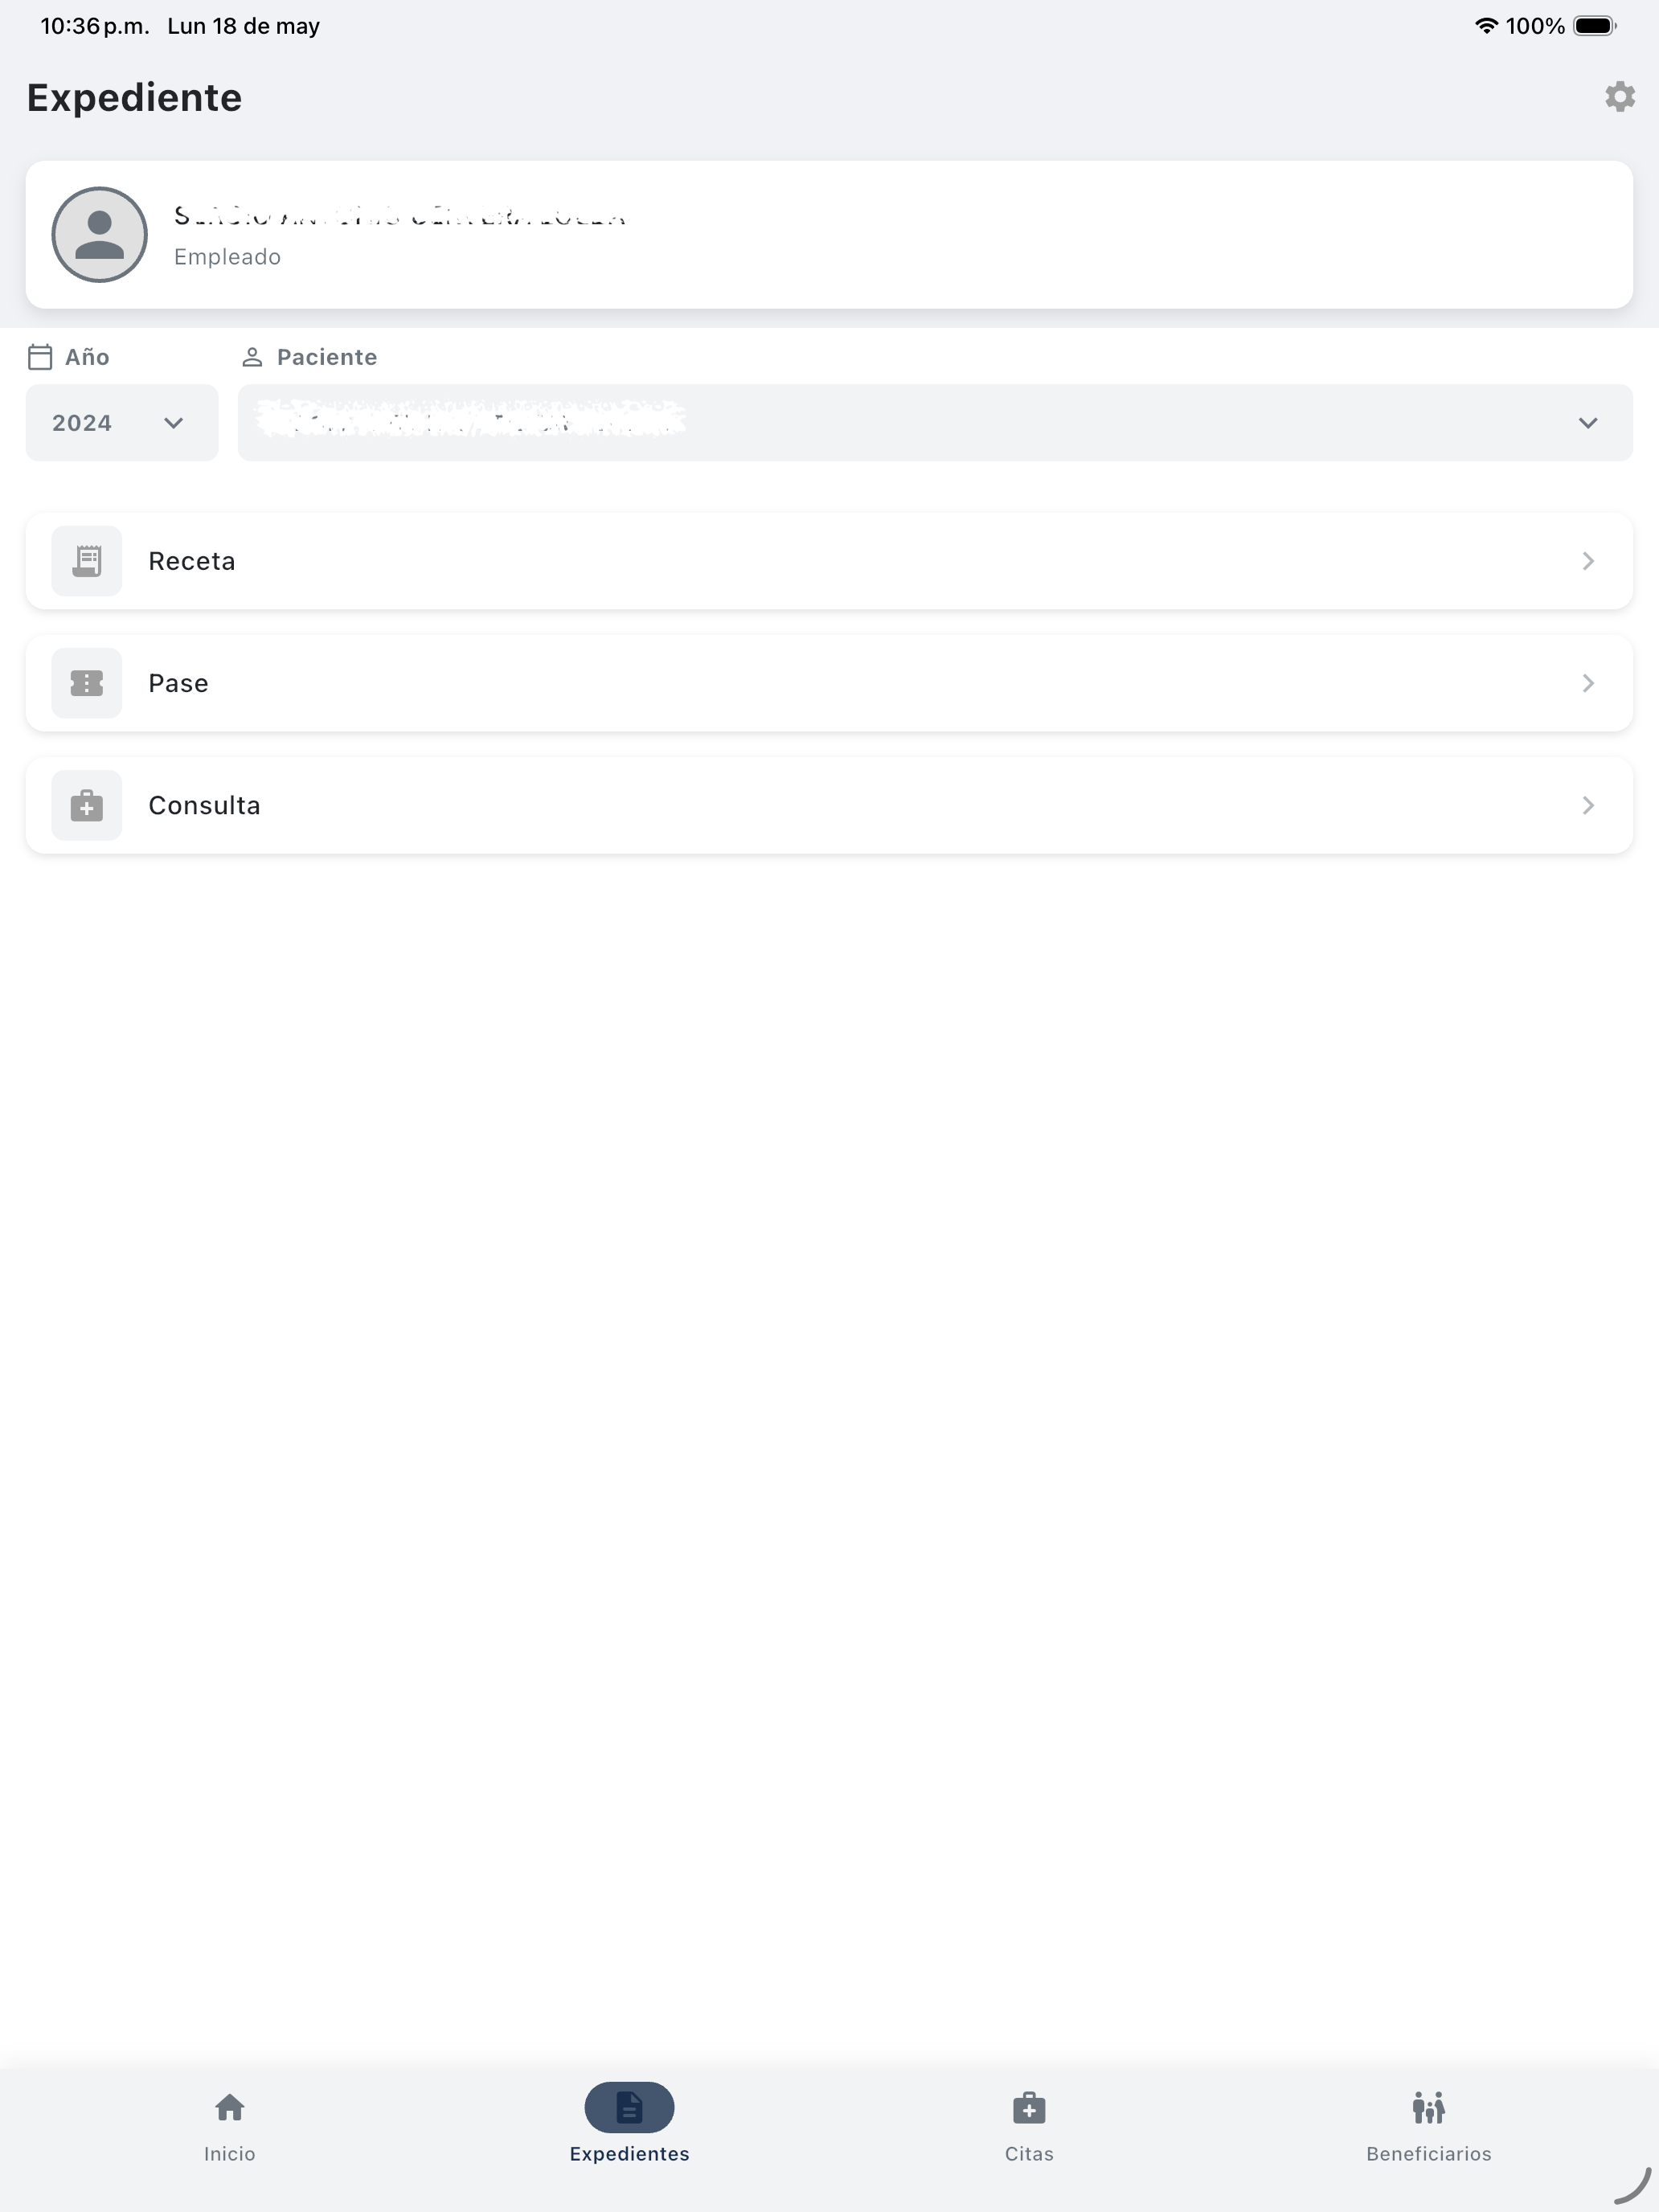Tap the Expedientes document icon
This screenshot has width=1659, height=2212.
click(x=629, y=2108)
